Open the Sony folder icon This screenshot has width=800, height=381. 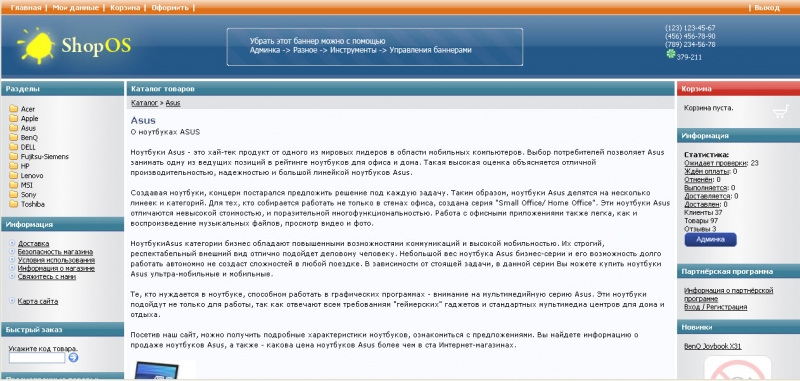(13, 194)
